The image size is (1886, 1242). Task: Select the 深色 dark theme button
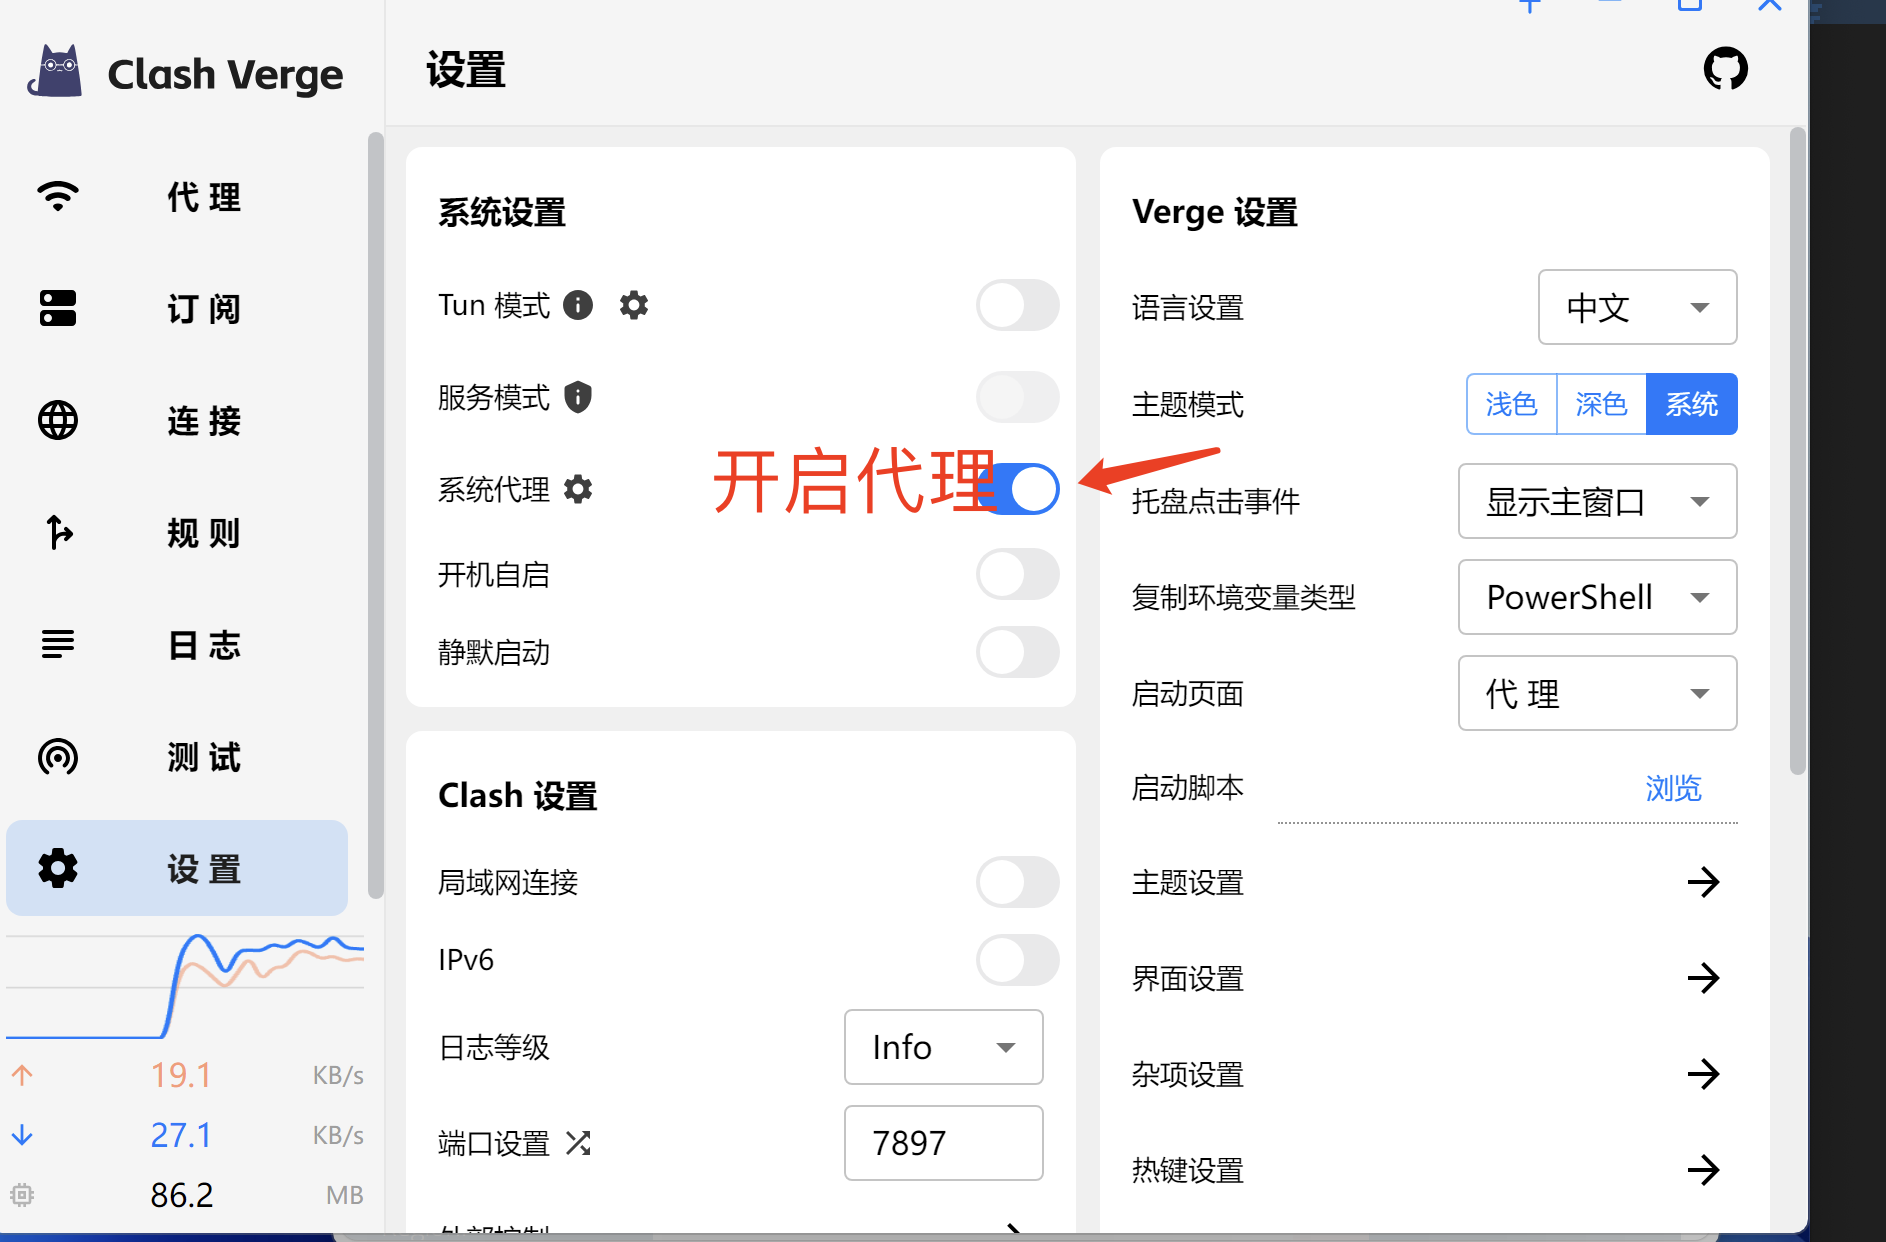point(1601,404)
